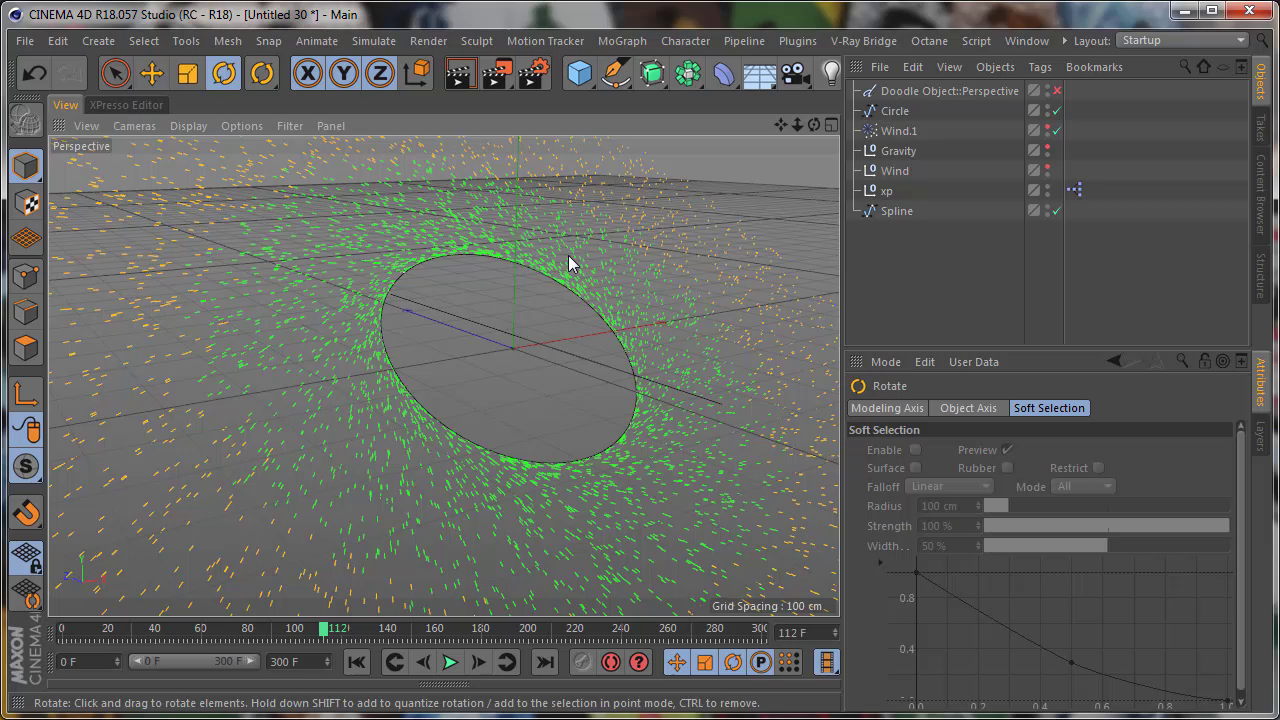Click the Record Active Objects button
1280x720 pixels.
click(582, 662)
